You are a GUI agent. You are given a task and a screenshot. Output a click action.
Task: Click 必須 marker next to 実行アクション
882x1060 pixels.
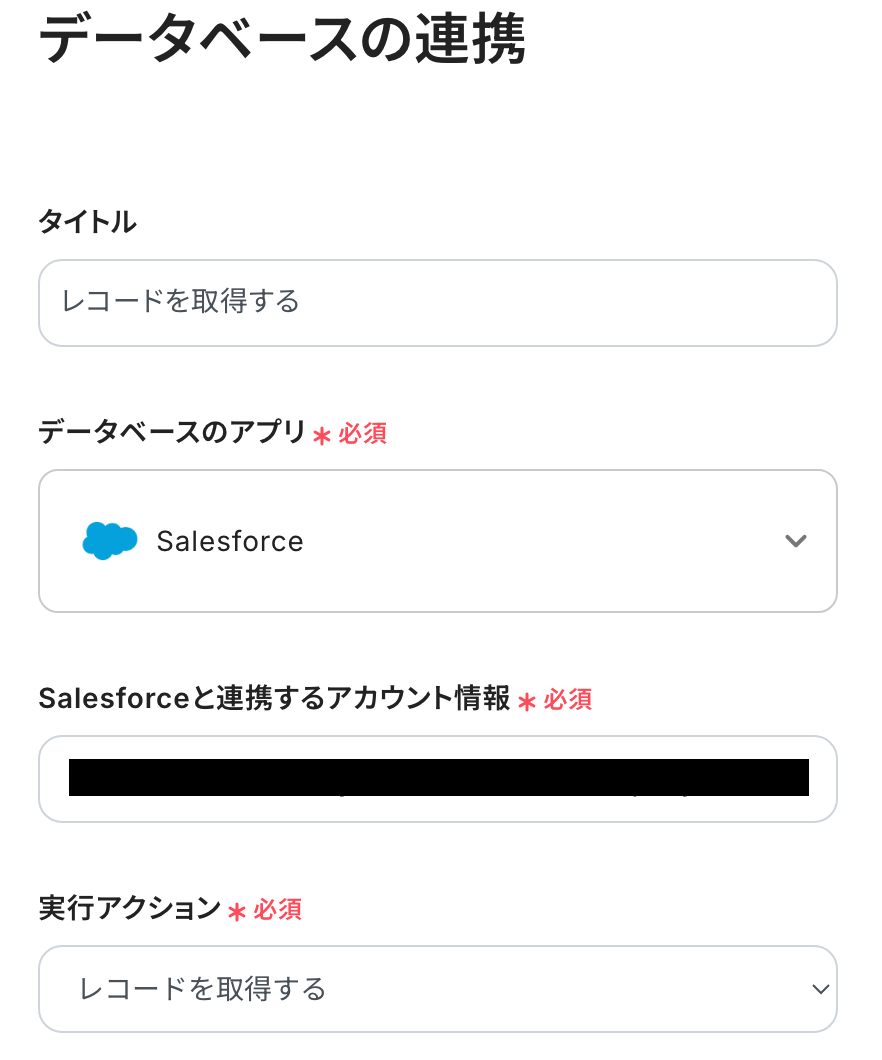pyautogui.click(x=278, y=910)
